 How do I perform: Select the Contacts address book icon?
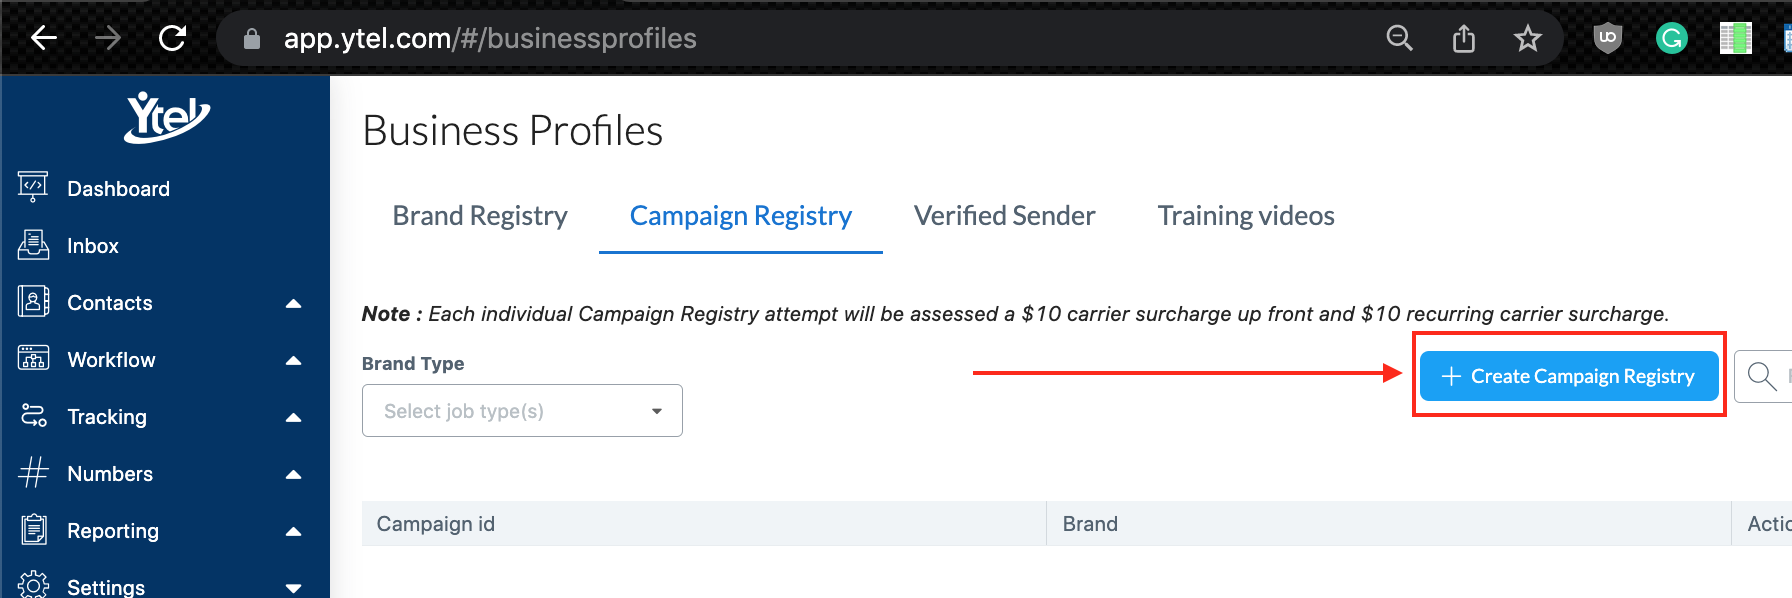[33, 301]
